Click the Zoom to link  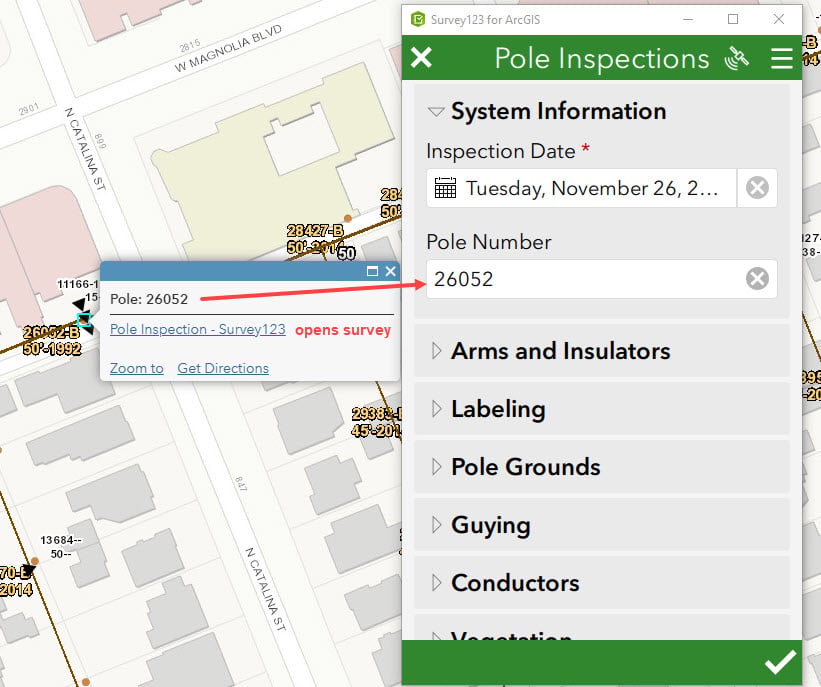(137, 368)
